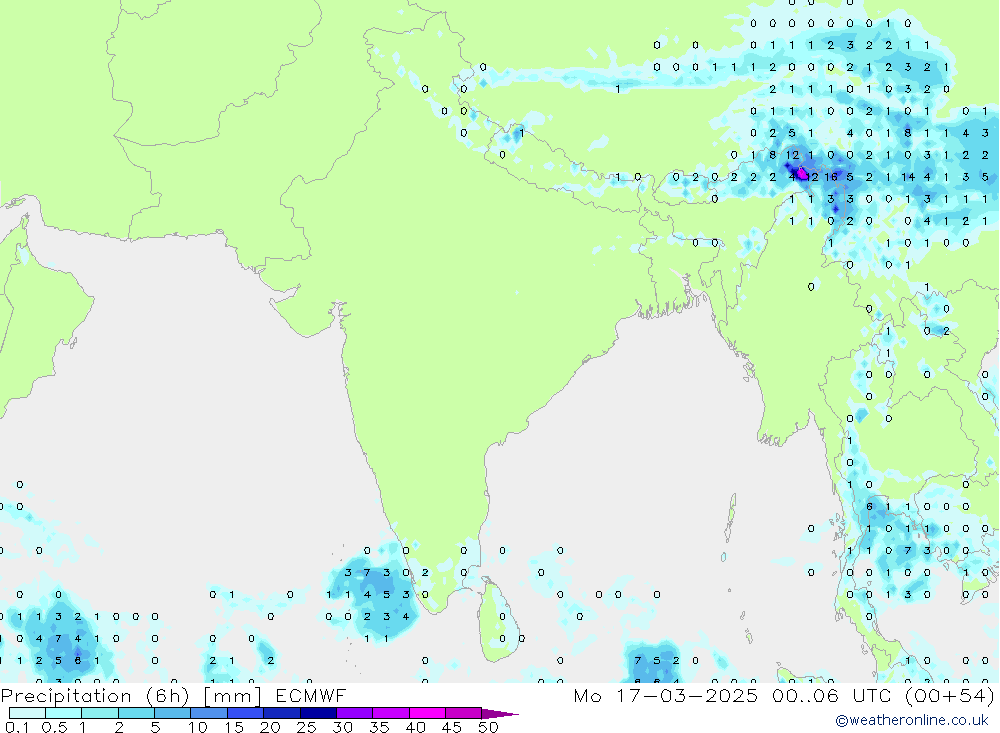Click the "14" precipitation value on map
Screen dimensions: 1000x733
[908, 177]
